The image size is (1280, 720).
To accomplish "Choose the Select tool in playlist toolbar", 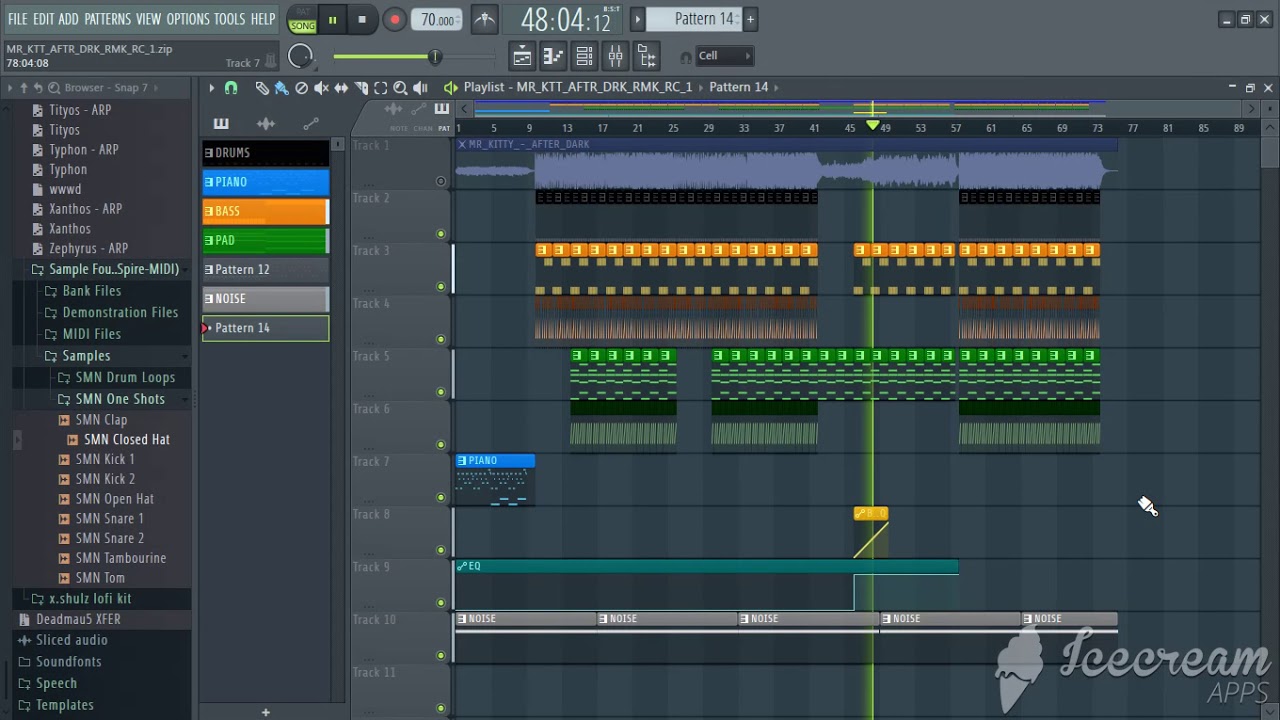I will [381, 88].
